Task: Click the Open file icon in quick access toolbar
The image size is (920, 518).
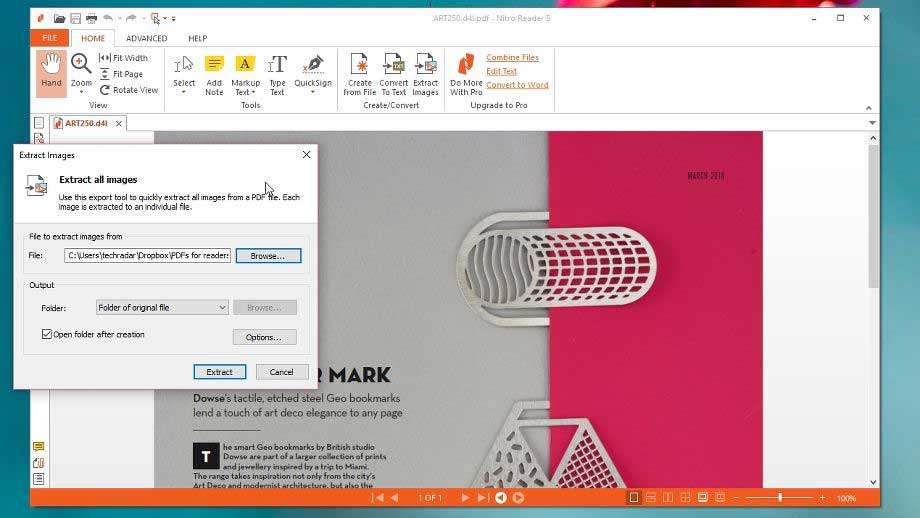Action: click(x=59, y=19)
